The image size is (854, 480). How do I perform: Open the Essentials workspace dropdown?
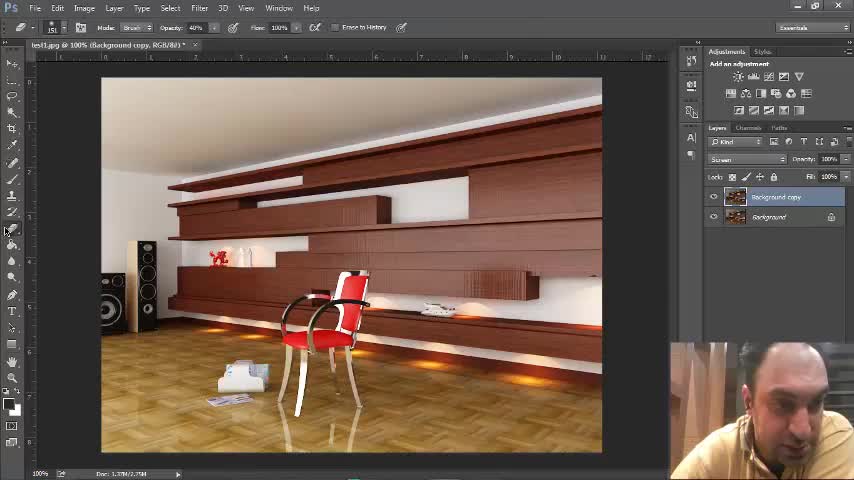point(813,28)
